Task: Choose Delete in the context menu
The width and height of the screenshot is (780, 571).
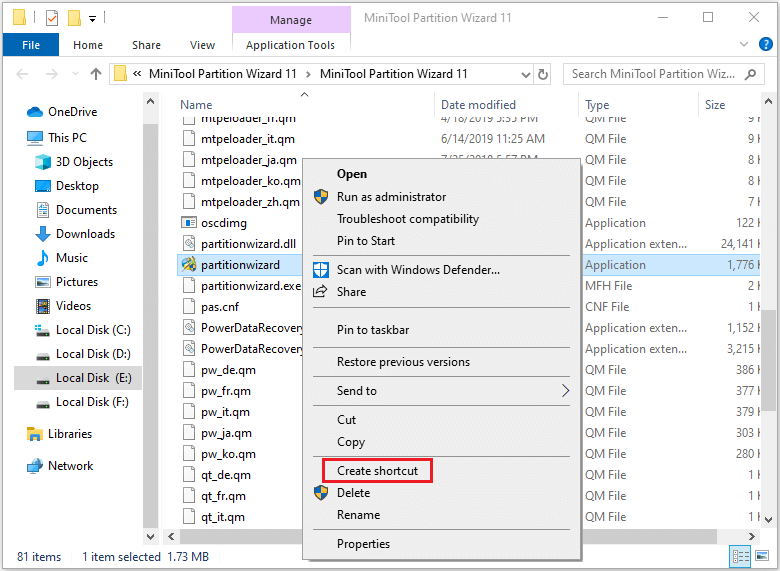Action: (354, 493)
